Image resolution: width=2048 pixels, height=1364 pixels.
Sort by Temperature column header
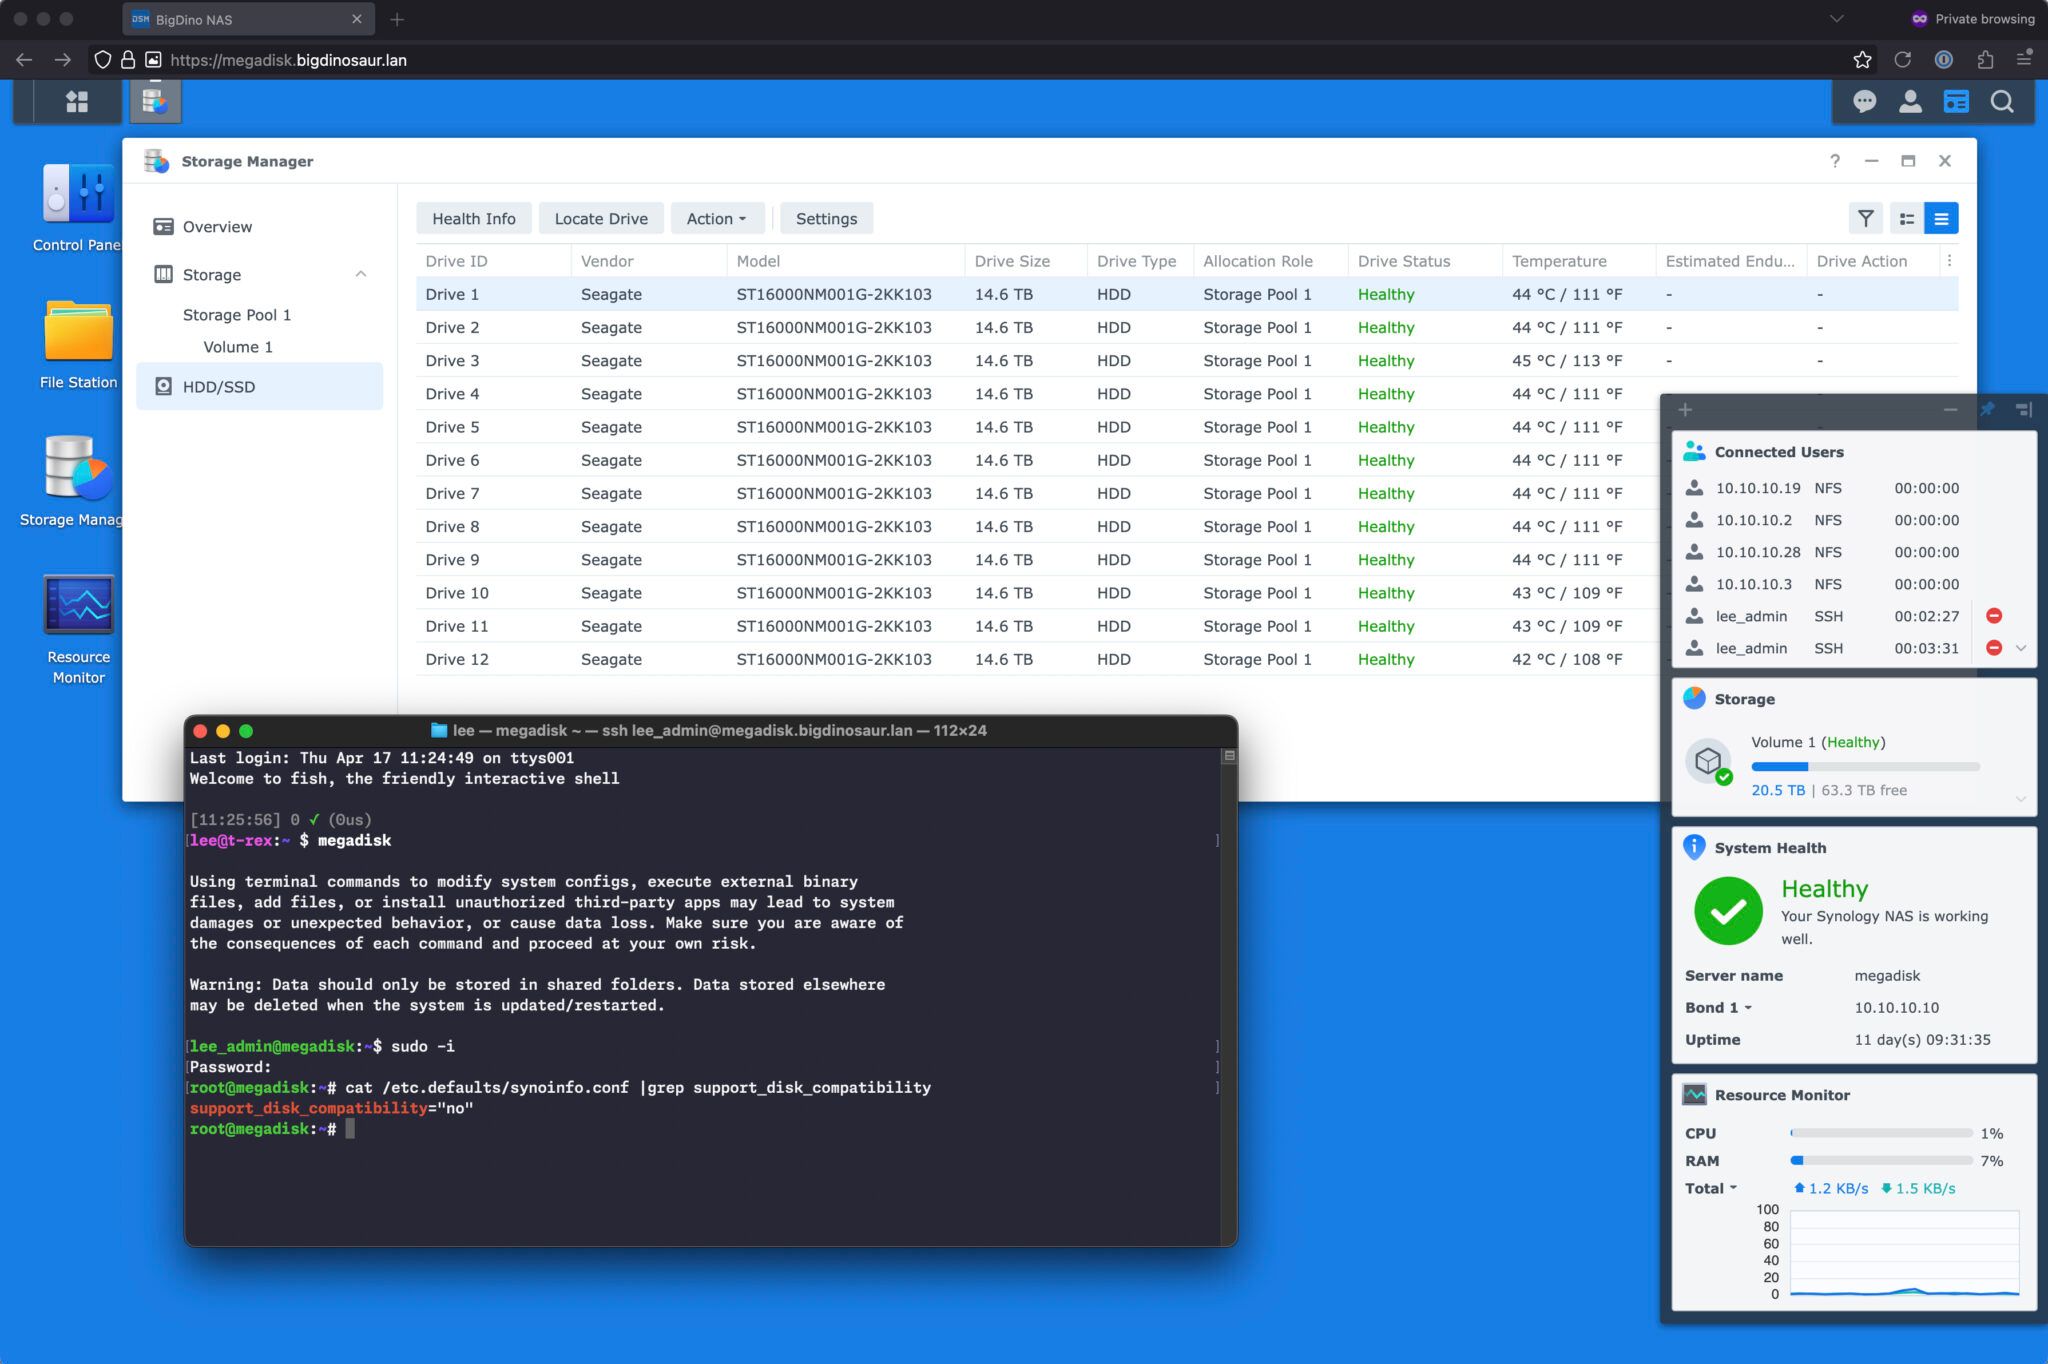[x=1578, y=260]
